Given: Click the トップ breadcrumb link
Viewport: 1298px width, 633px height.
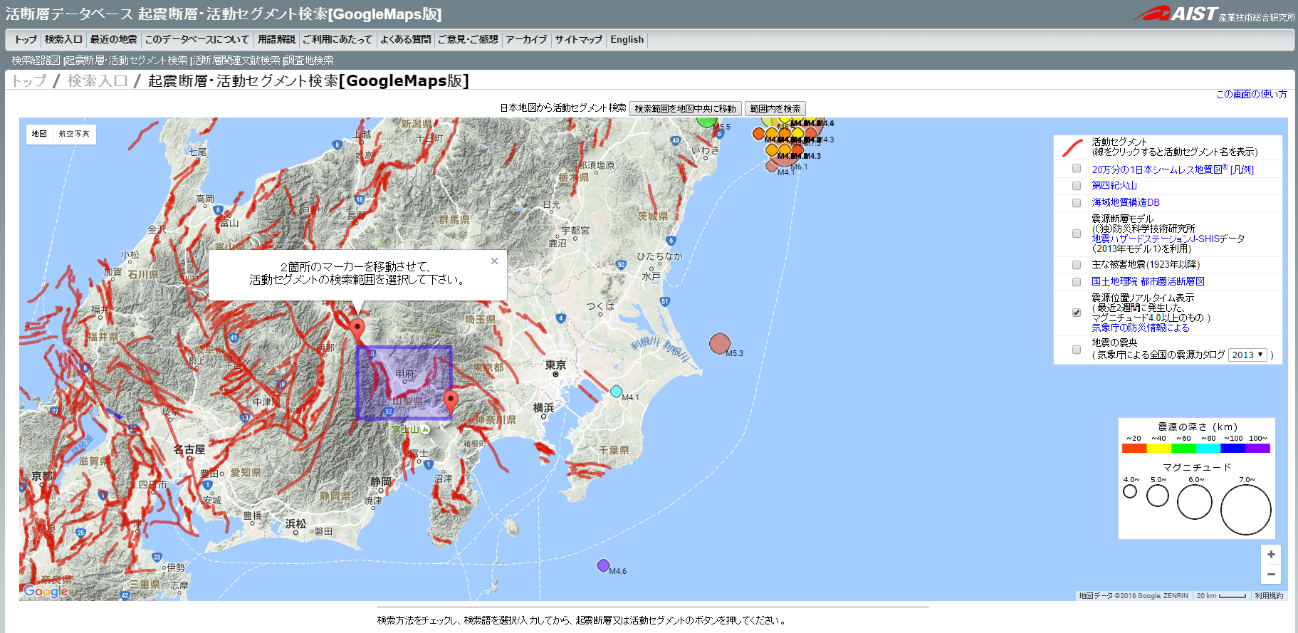Looking at the screenshot, I should (x=28, y=81).
